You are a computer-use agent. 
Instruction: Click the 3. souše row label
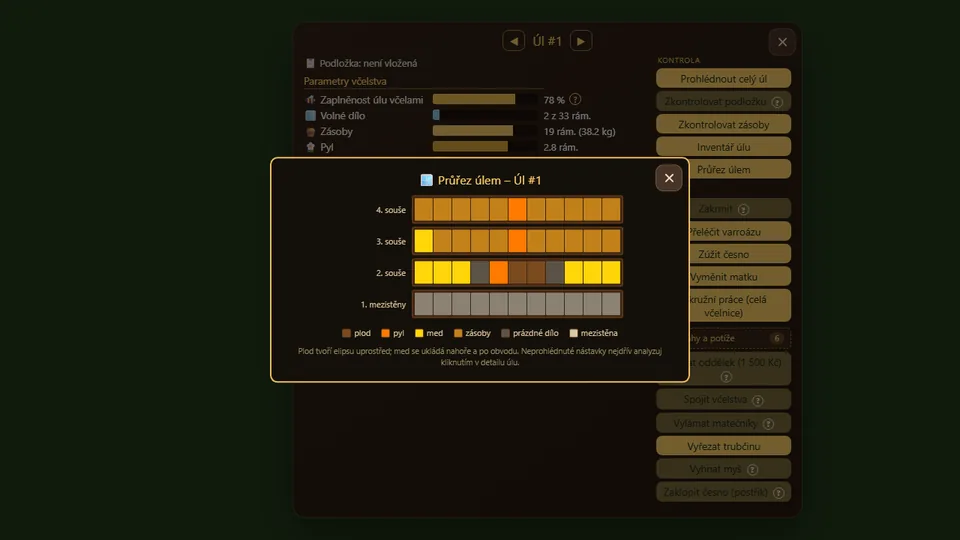coord(391,242)
